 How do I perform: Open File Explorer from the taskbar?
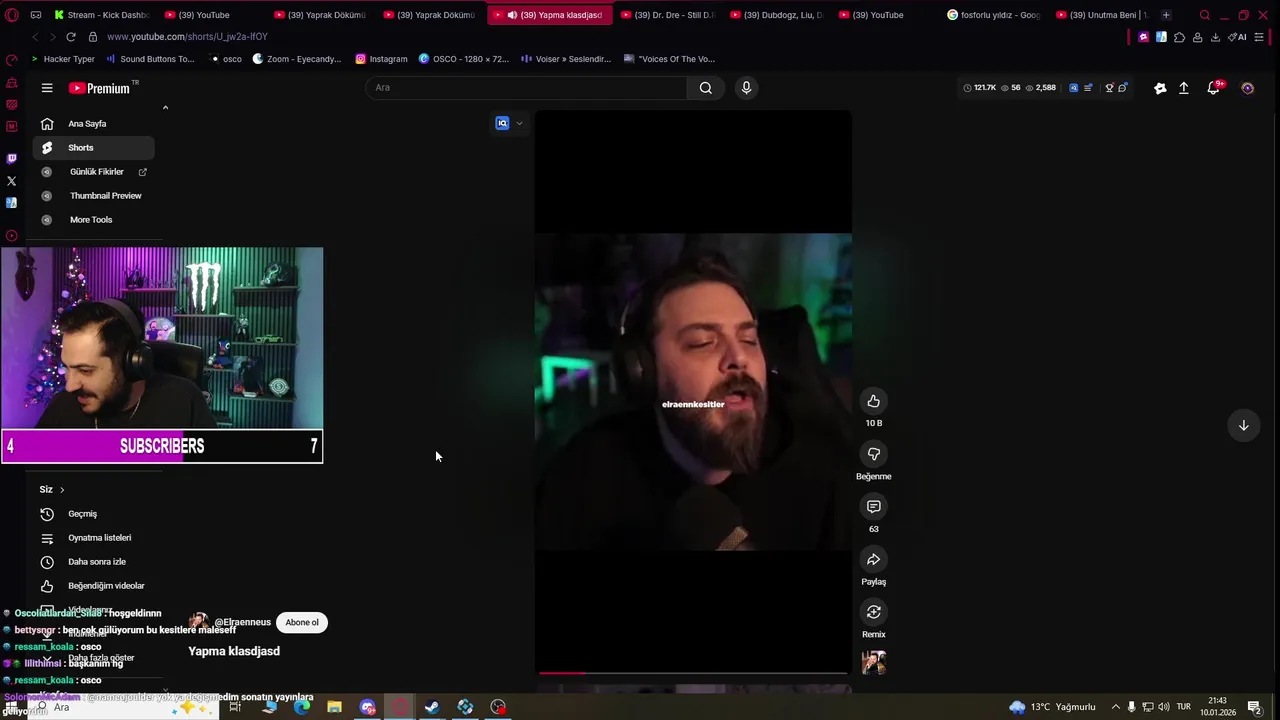click(334, 707)
